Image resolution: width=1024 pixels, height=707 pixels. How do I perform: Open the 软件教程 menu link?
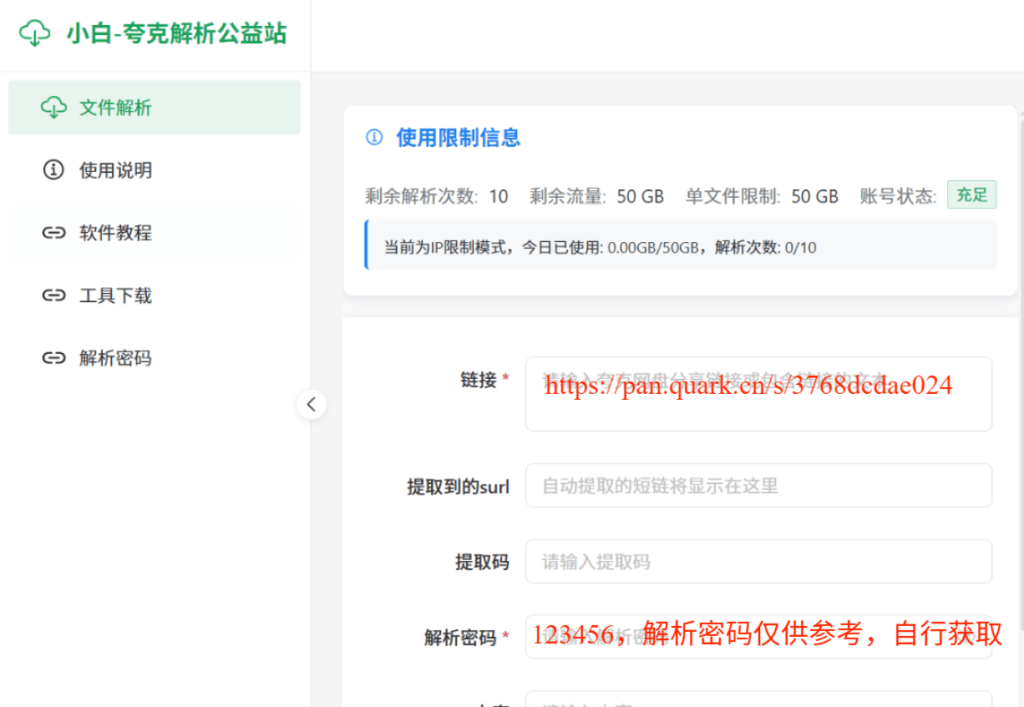click(154, 232)
